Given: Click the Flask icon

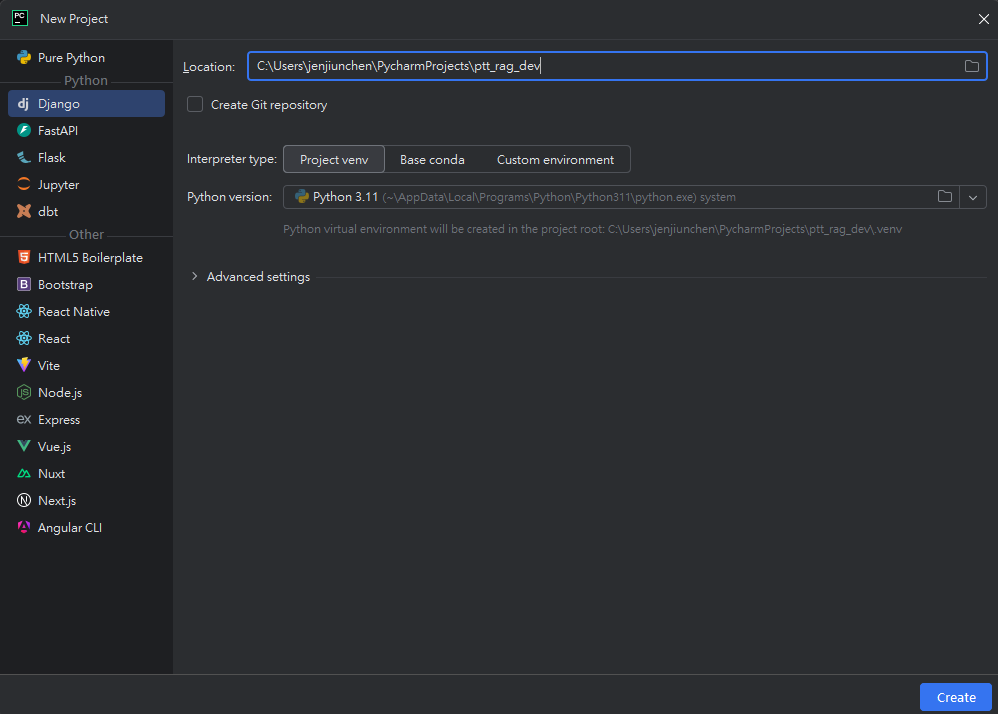Looking at the screenshot, I should click(24, 157).
